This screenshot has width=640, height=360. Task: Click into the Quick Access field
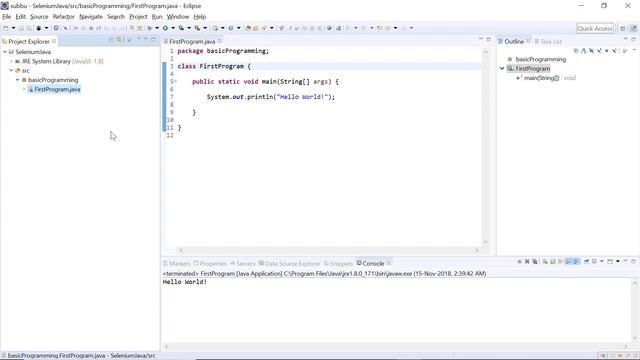[595, 29]
